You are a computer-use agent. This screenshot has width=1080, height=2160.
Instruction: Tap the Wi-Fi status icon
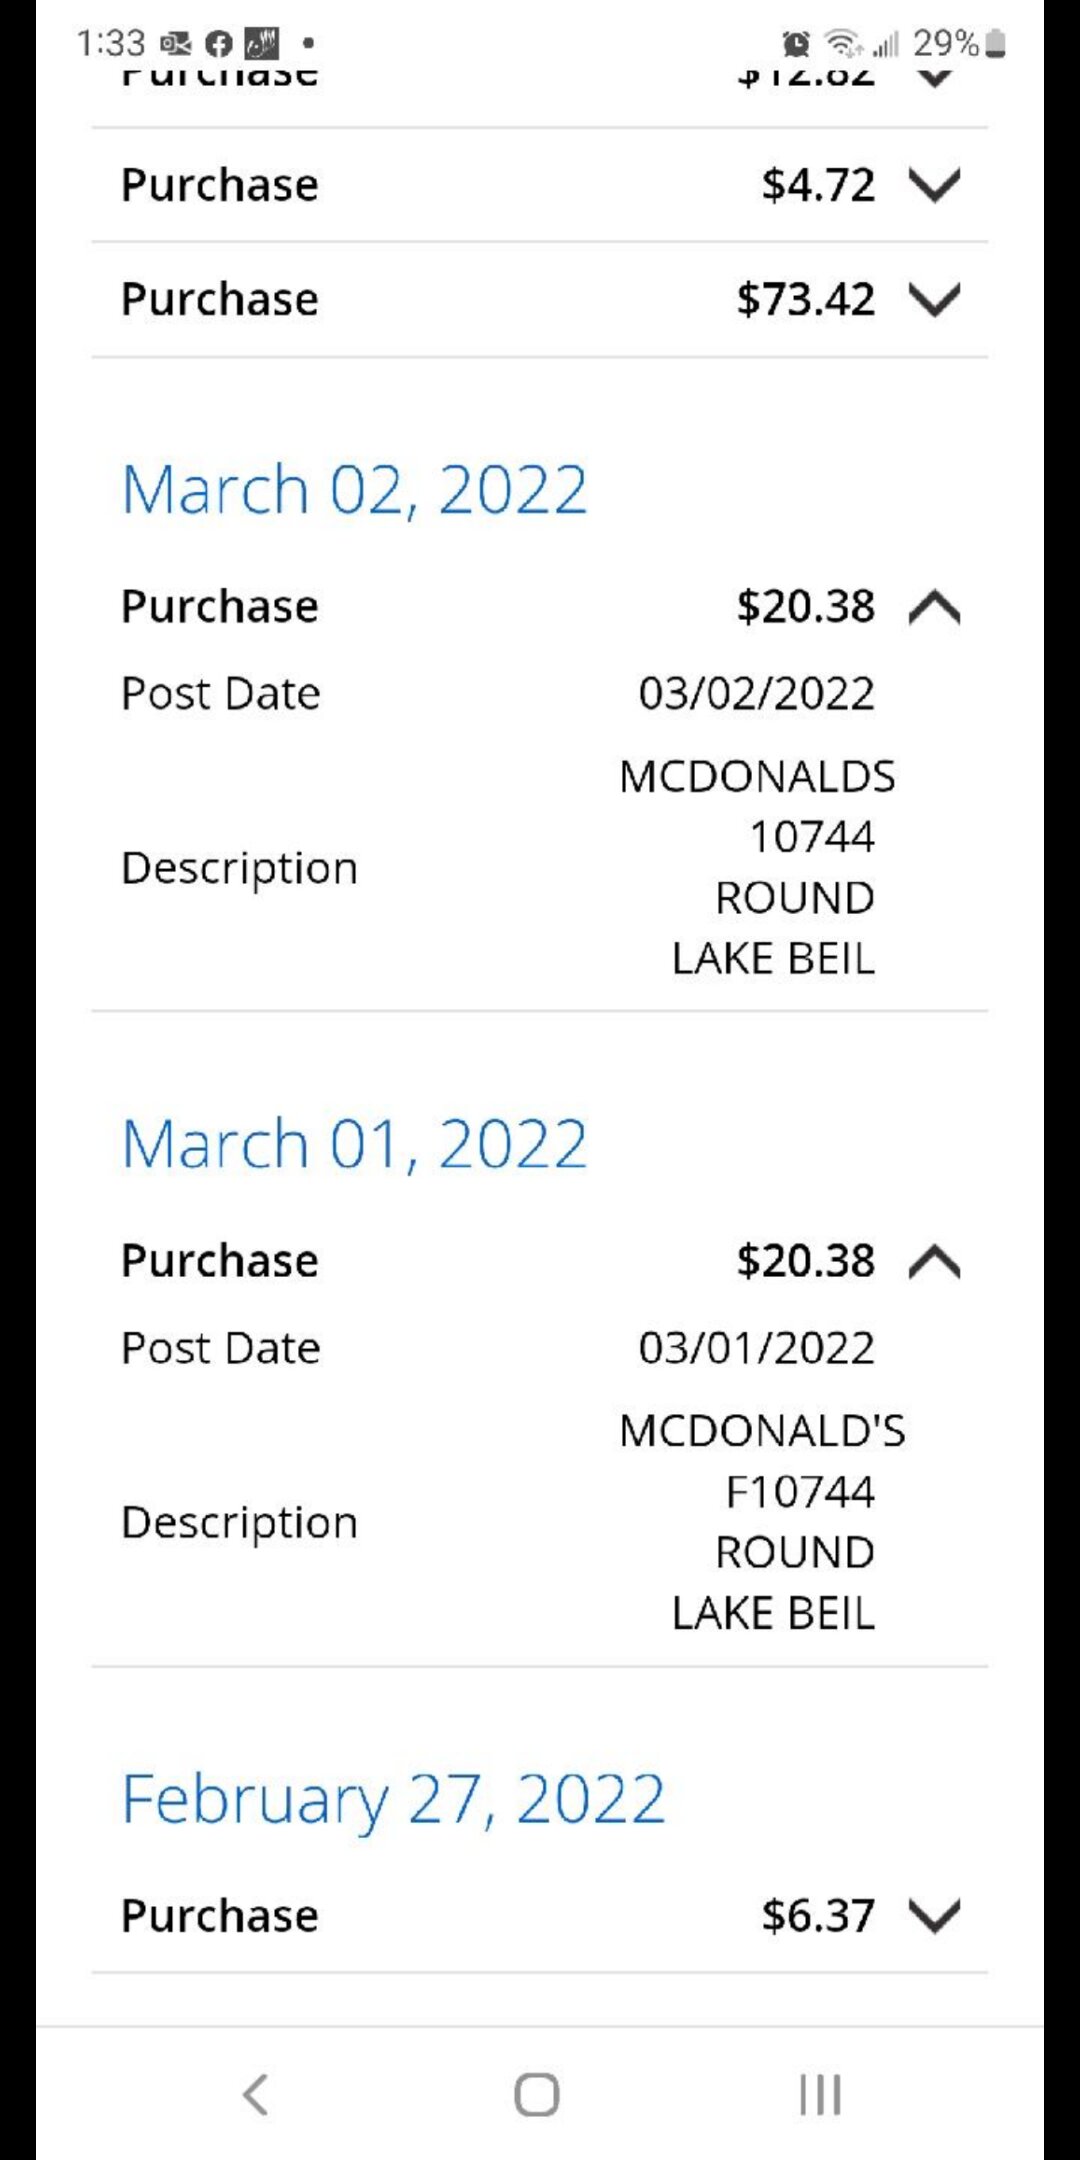(843, 44)
